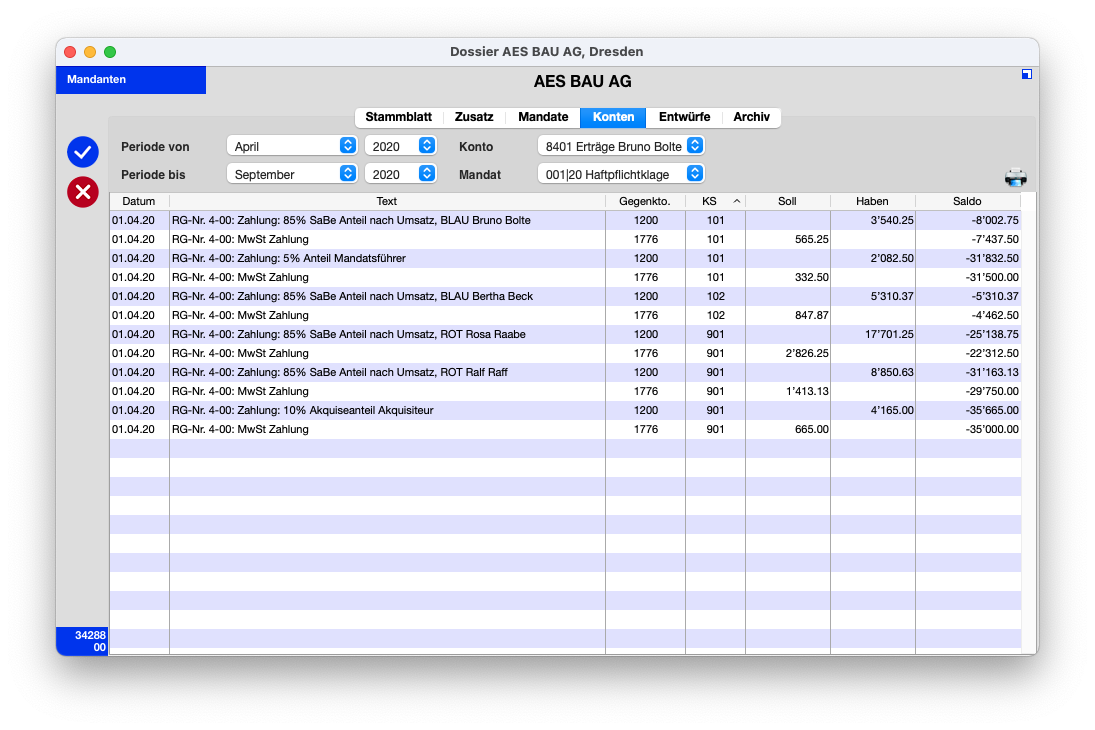Sort by the Text column header

tap(387, 201)
